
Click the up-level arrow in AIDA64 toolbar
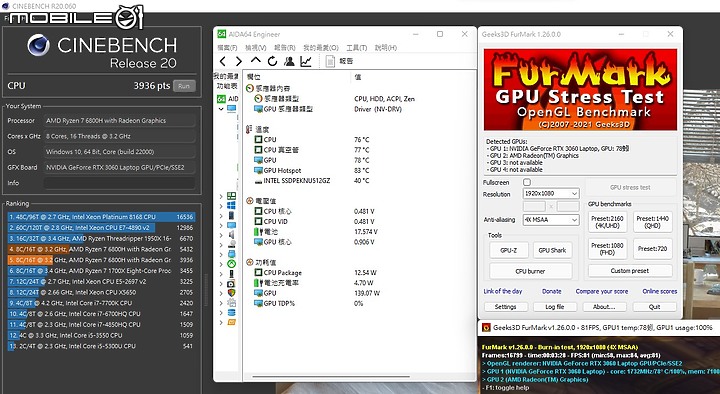(x=255, y=61)
